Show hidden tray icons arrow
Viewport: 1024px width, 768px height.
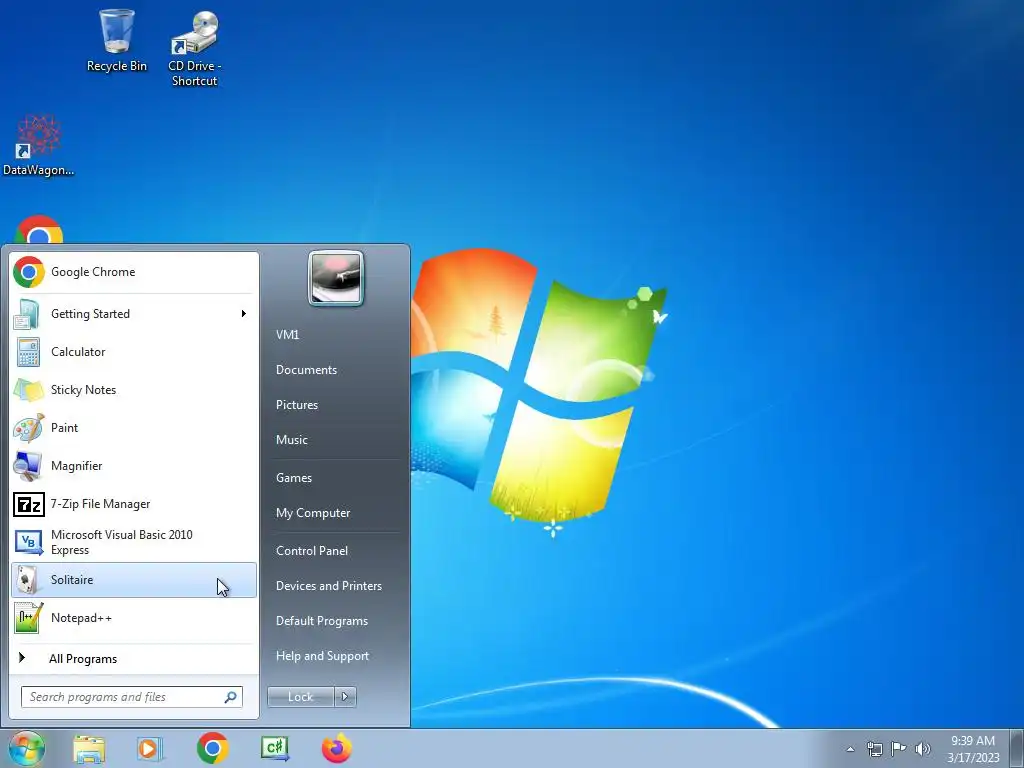[x=850, y=749]
